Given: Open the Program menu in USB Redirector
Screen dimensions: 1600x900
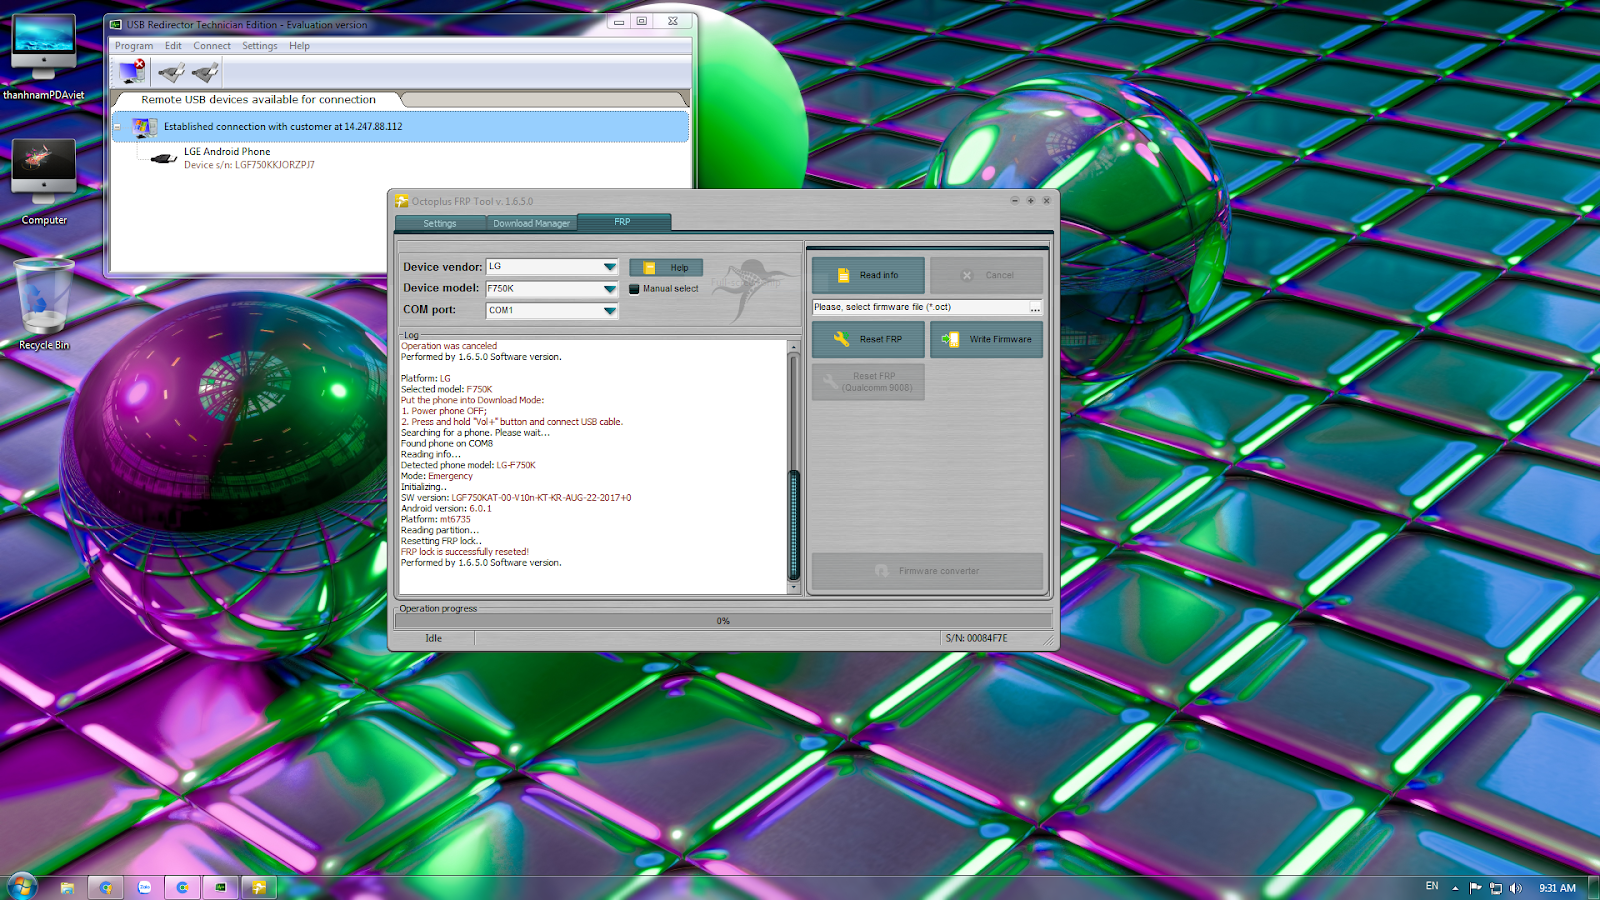Looking at the screenshot, I should pyautogui.click(x=134, y=46).
